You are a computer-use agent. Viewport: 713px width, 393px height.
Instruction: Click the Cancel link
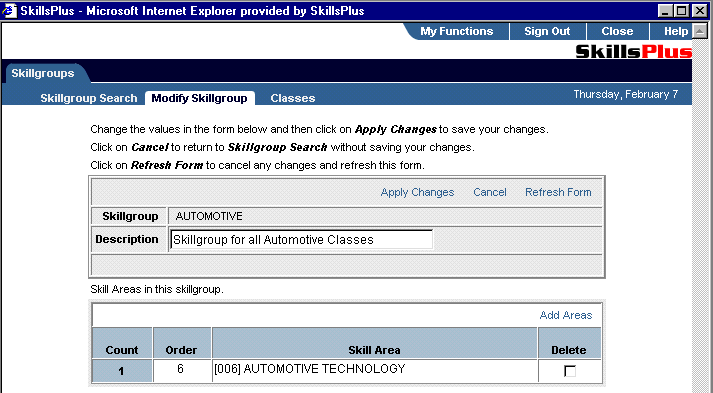coord(490,192)
